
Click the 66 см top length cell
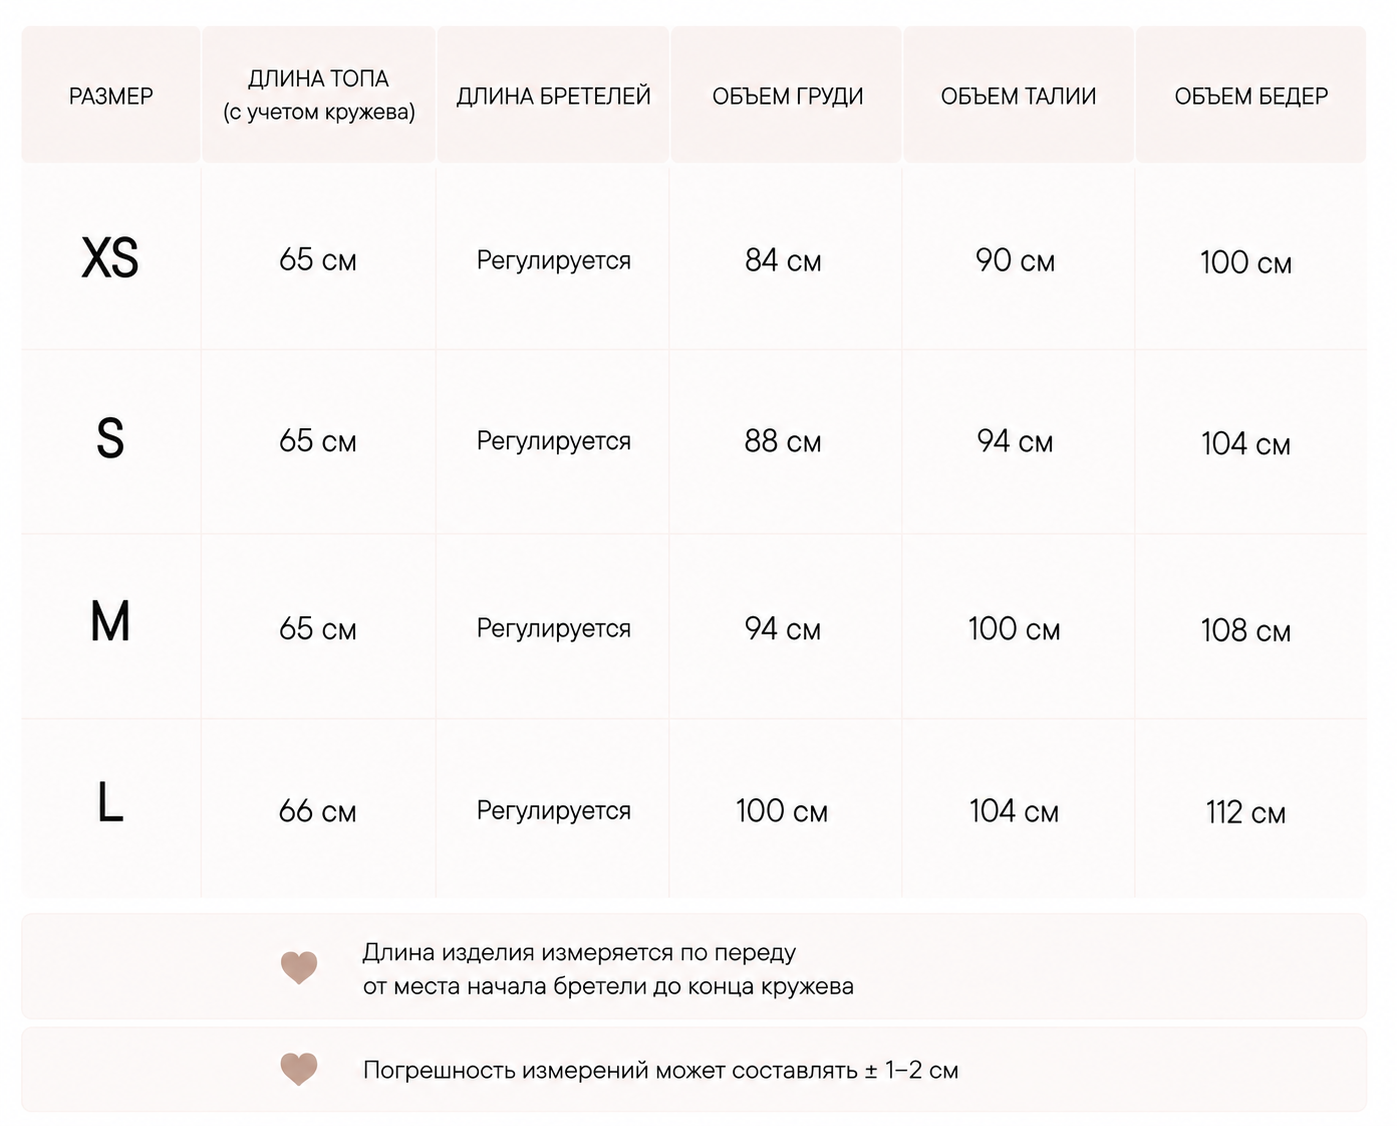318,811
